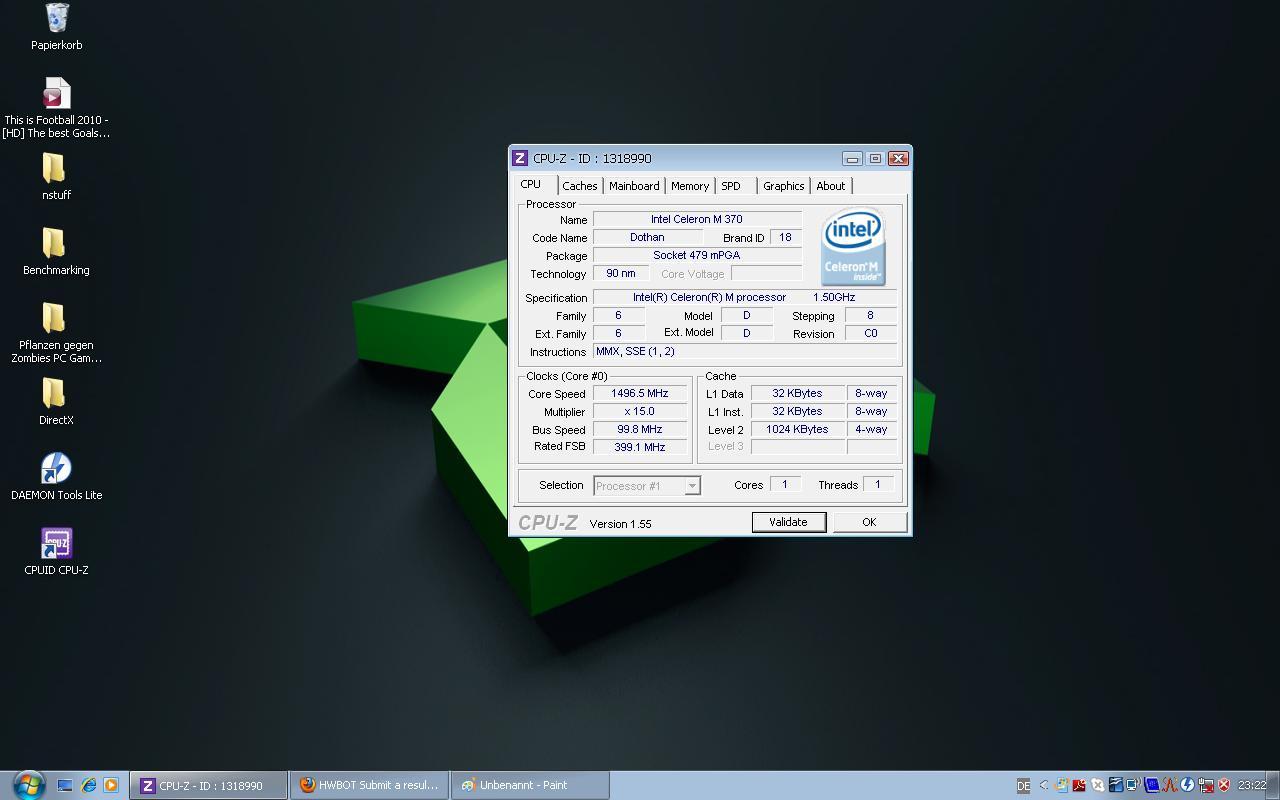This screenshot has height=800, width=1280.
Task: Click the Core Speed value 1496.5 MHz
Action: [640, 393]
